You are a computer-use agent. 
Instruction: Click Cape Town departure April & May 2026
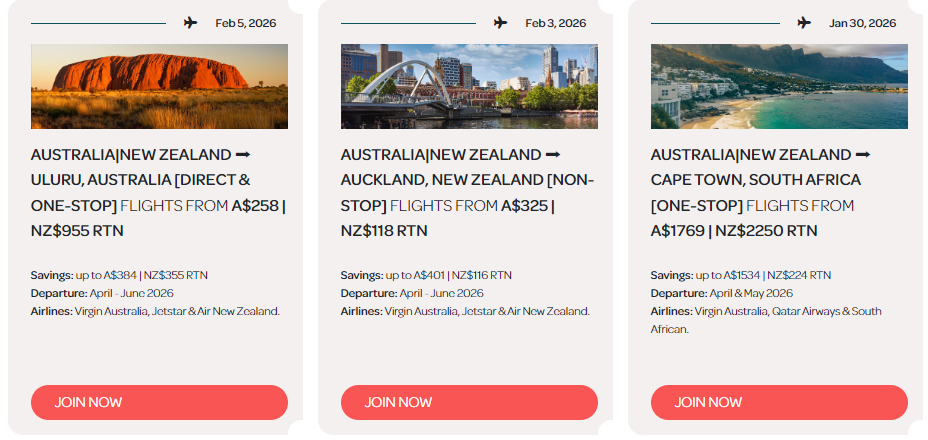723,293
